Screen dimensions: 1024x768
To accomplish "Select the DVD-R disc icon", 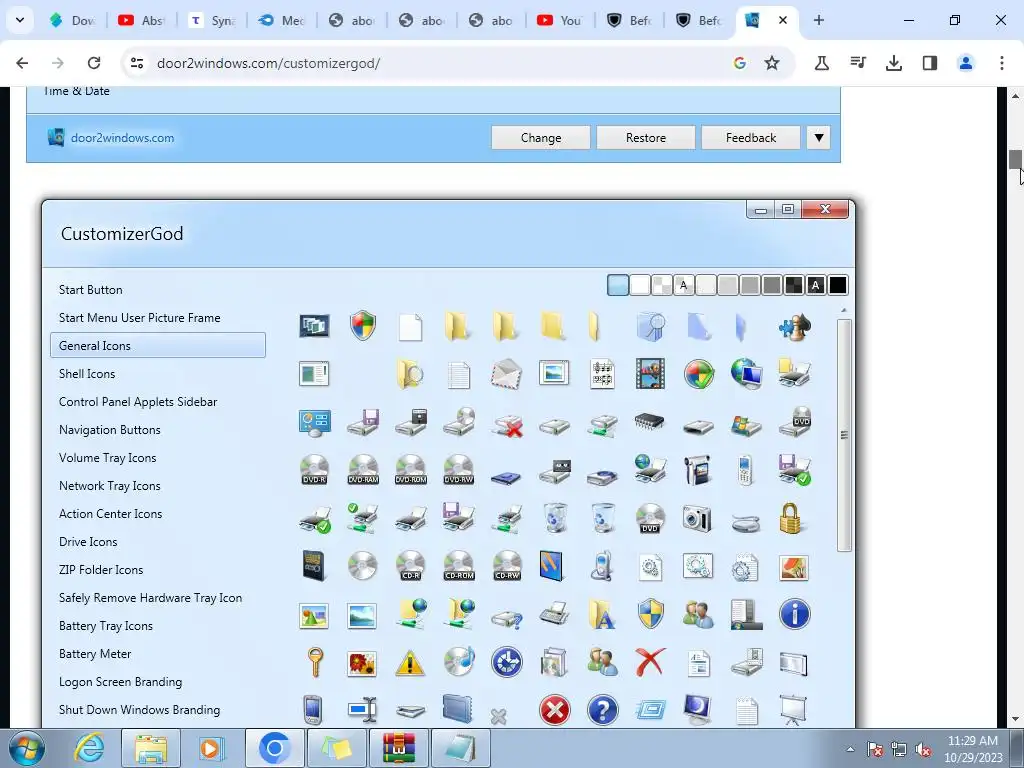I will 314,470.
